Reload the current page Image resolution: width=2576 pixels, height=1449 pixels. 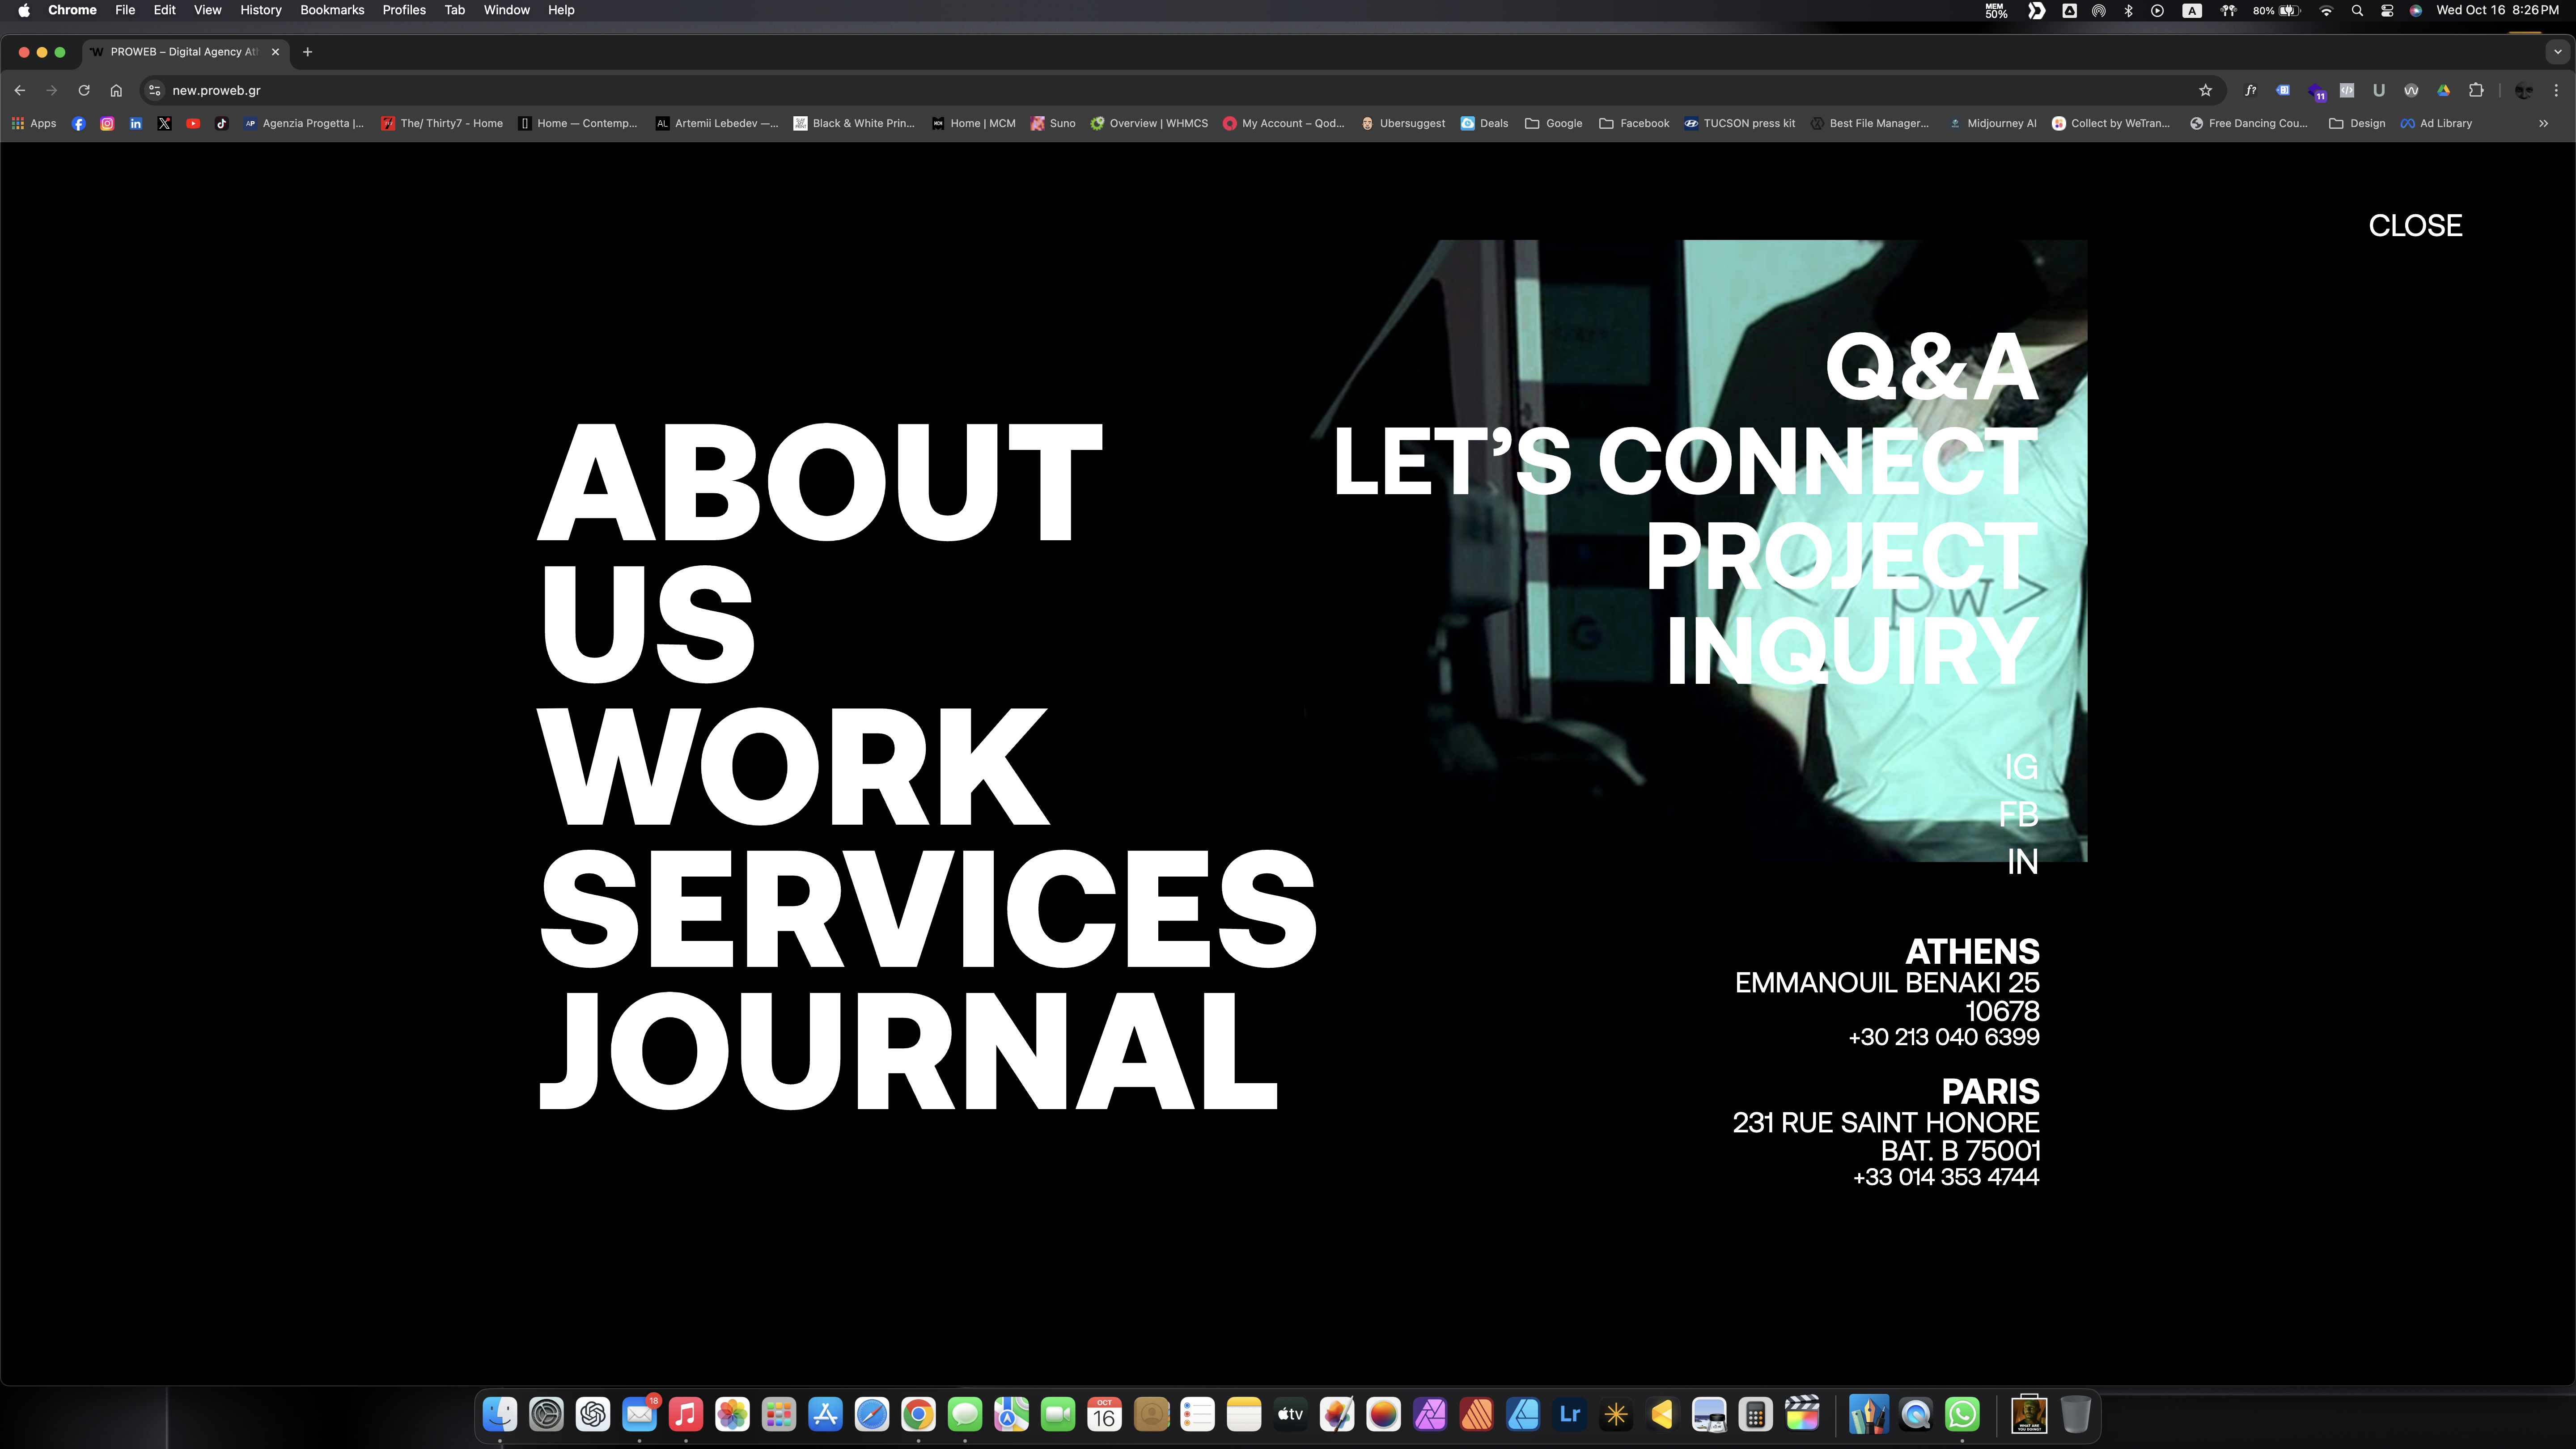coord(84,90)
